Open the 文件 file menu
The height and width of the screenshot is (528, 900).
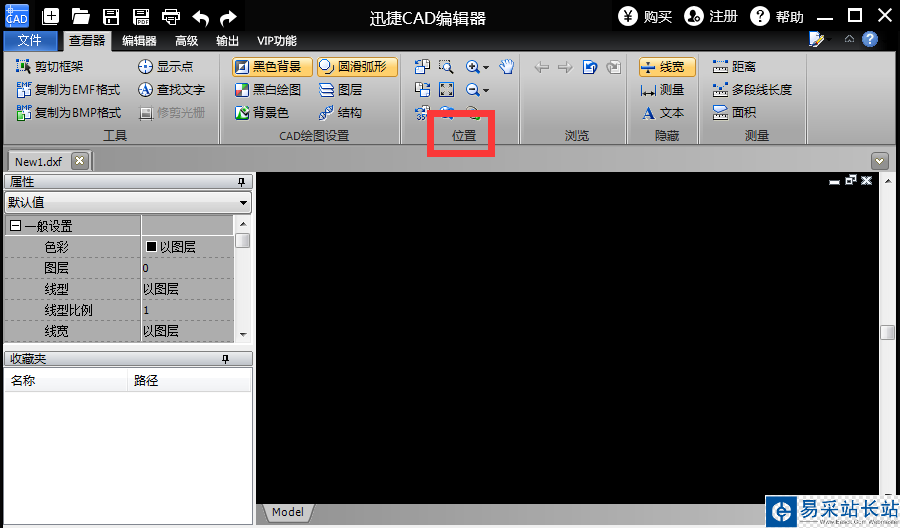click(30, 40)
